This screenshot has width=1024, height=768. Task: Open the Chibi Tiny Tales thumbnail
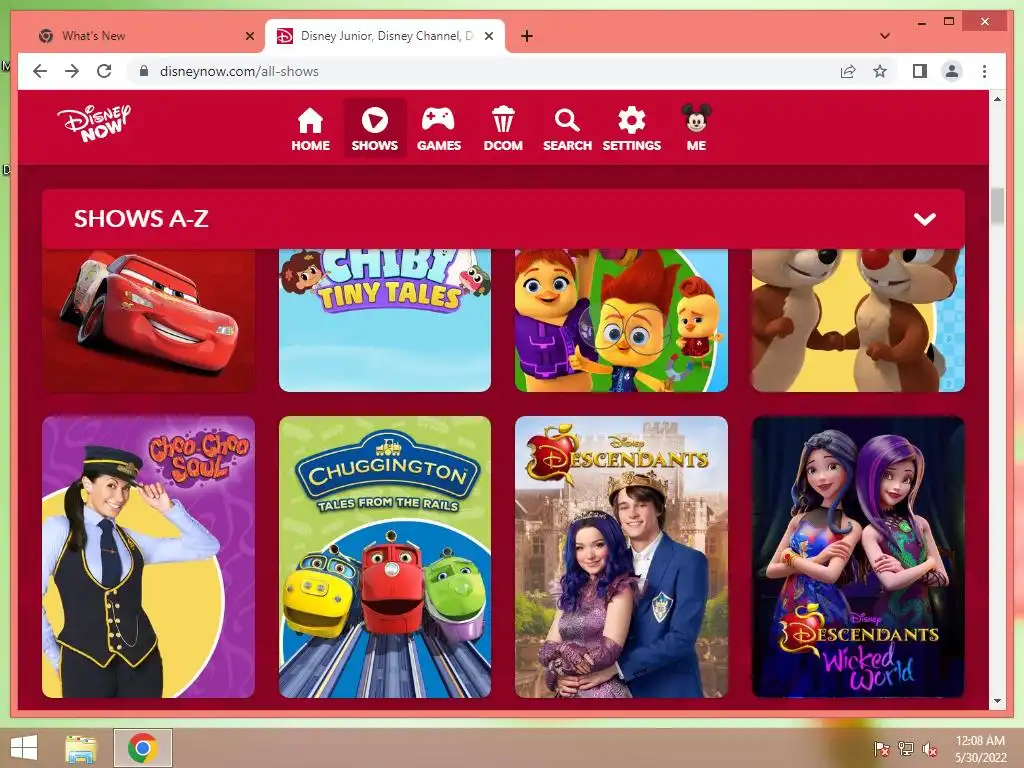tap(385, 320)
